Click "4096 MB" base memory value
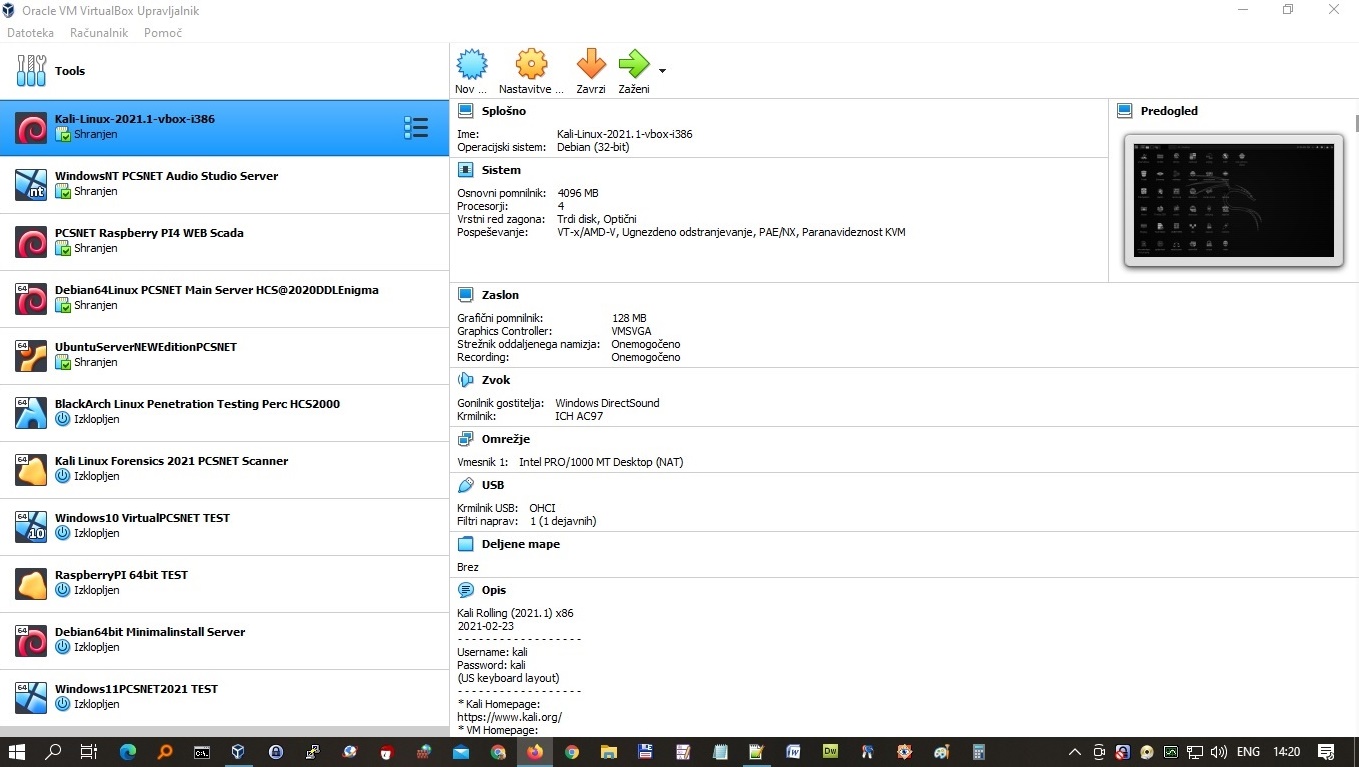This screenshot has height=767, width=1359. coord(578,193)
